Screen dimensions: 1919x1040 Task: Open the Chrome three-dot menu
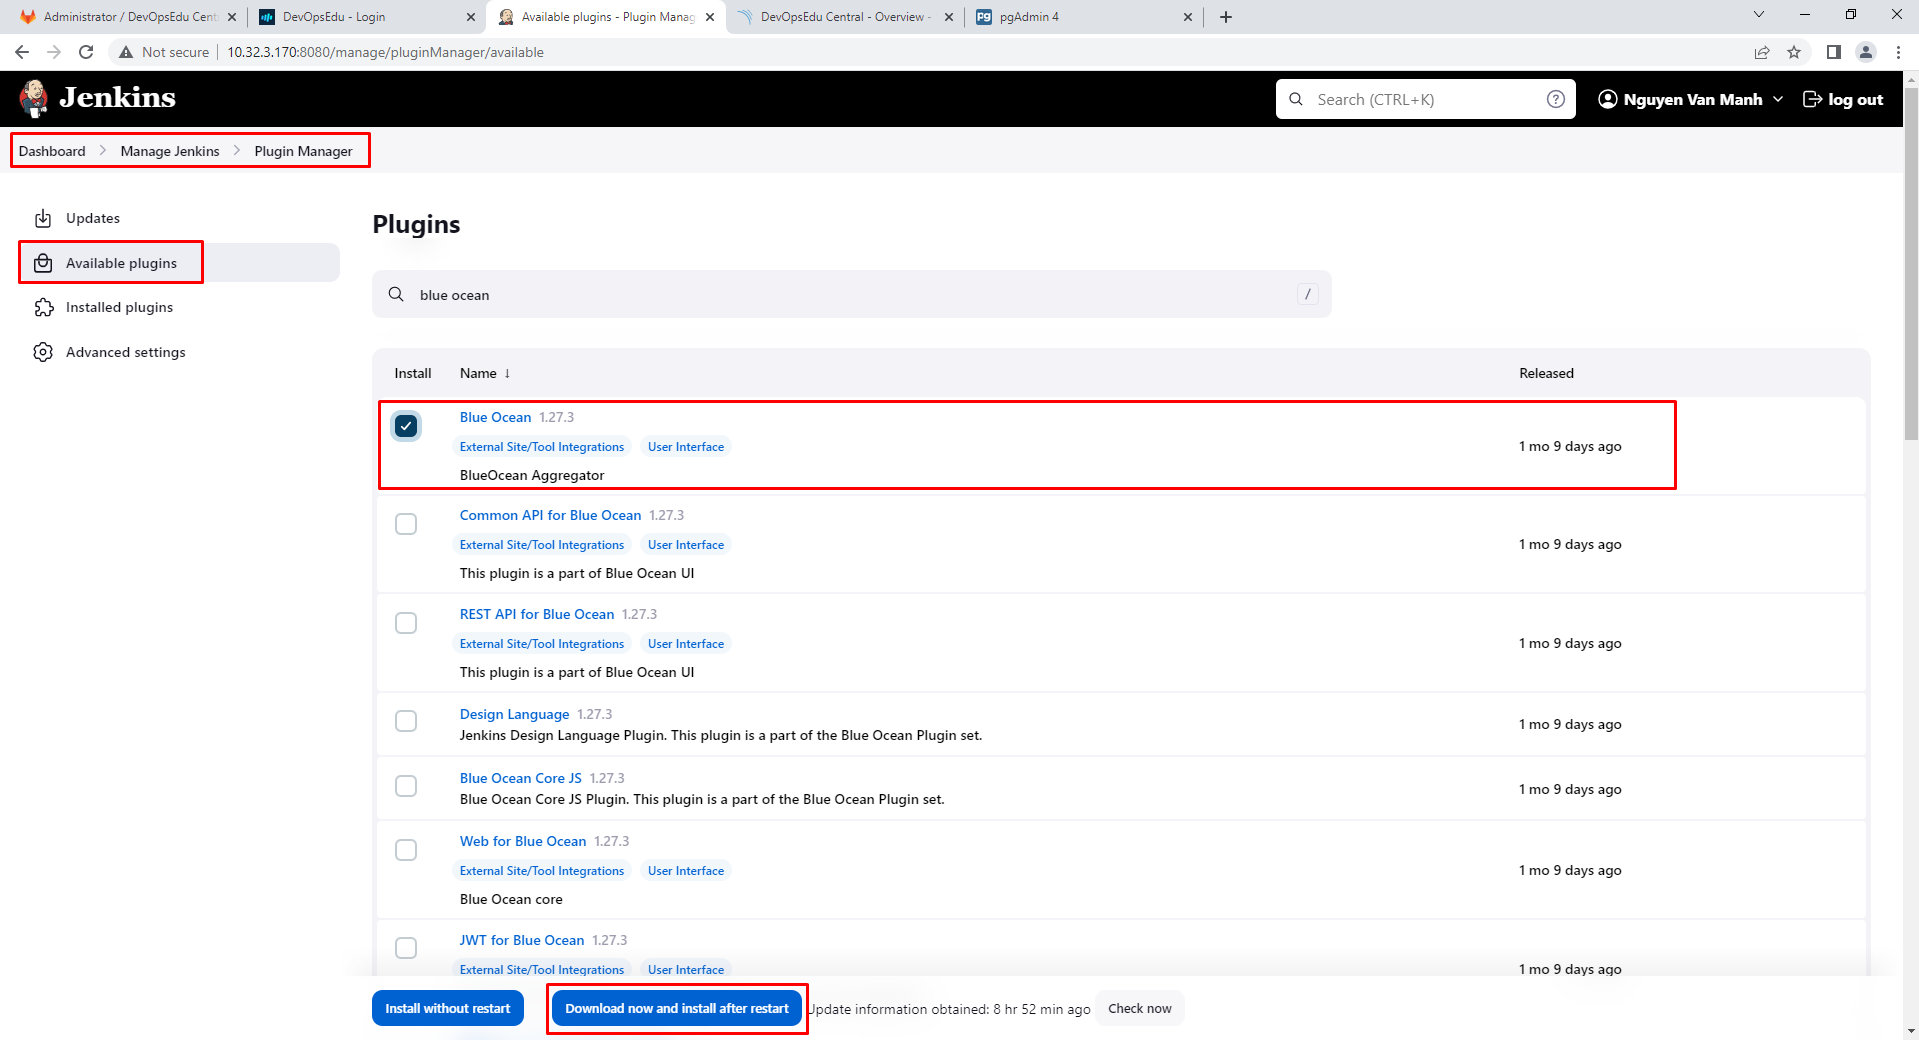click(x=1898, y=52)
